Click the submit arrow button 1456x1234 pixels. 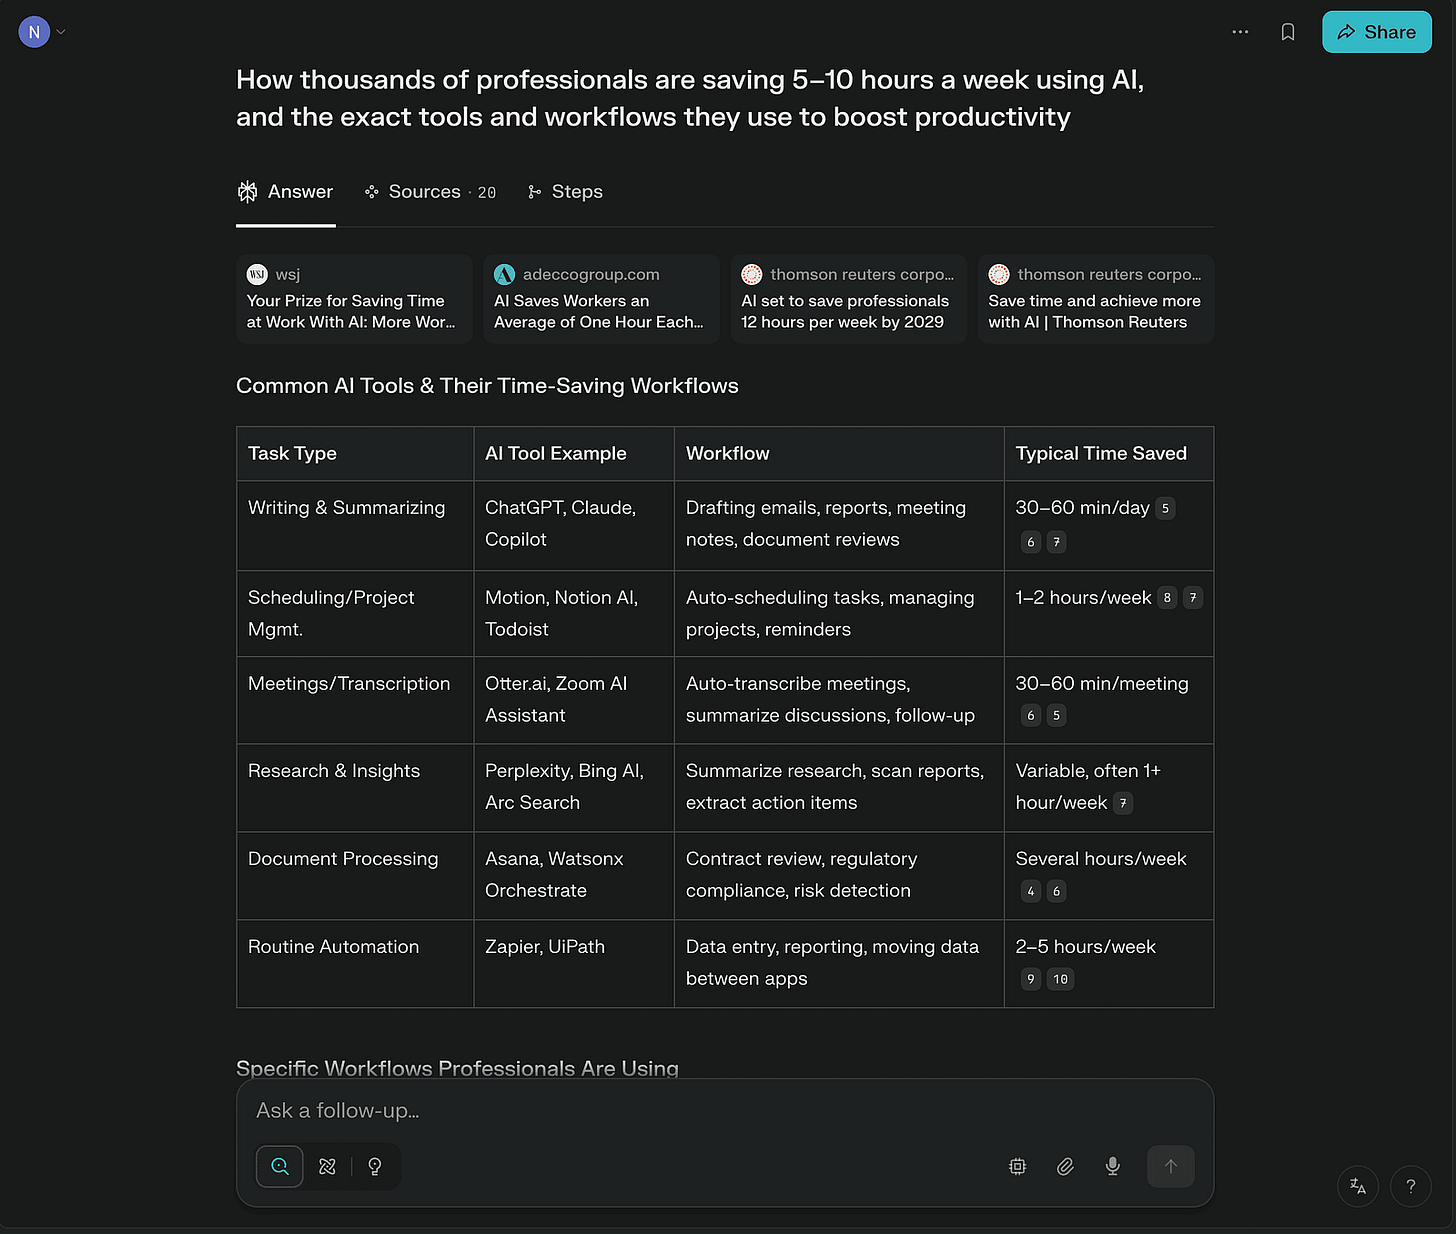tap(1171, 1166)
